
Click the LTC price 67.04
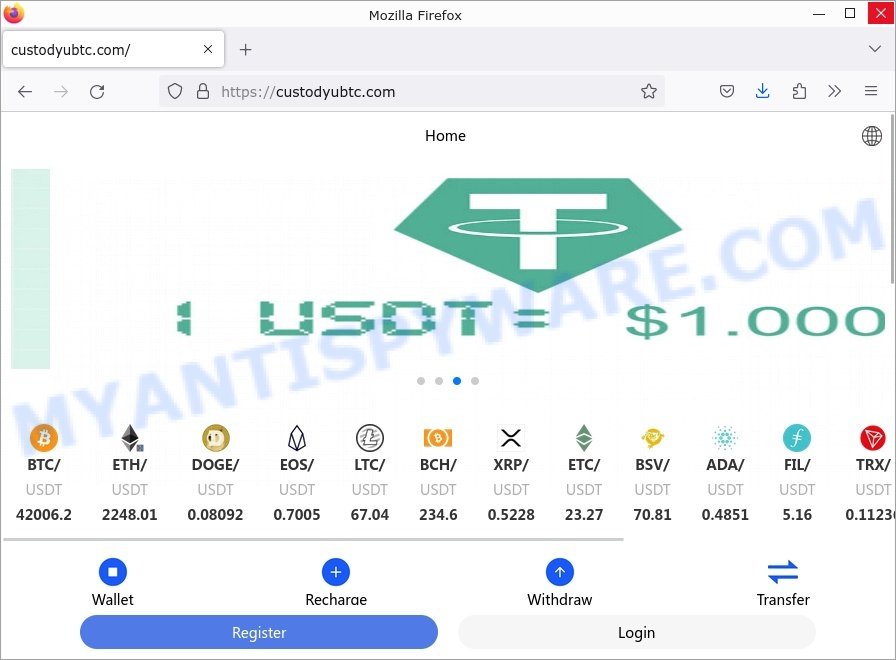click(x=370, y=515)
